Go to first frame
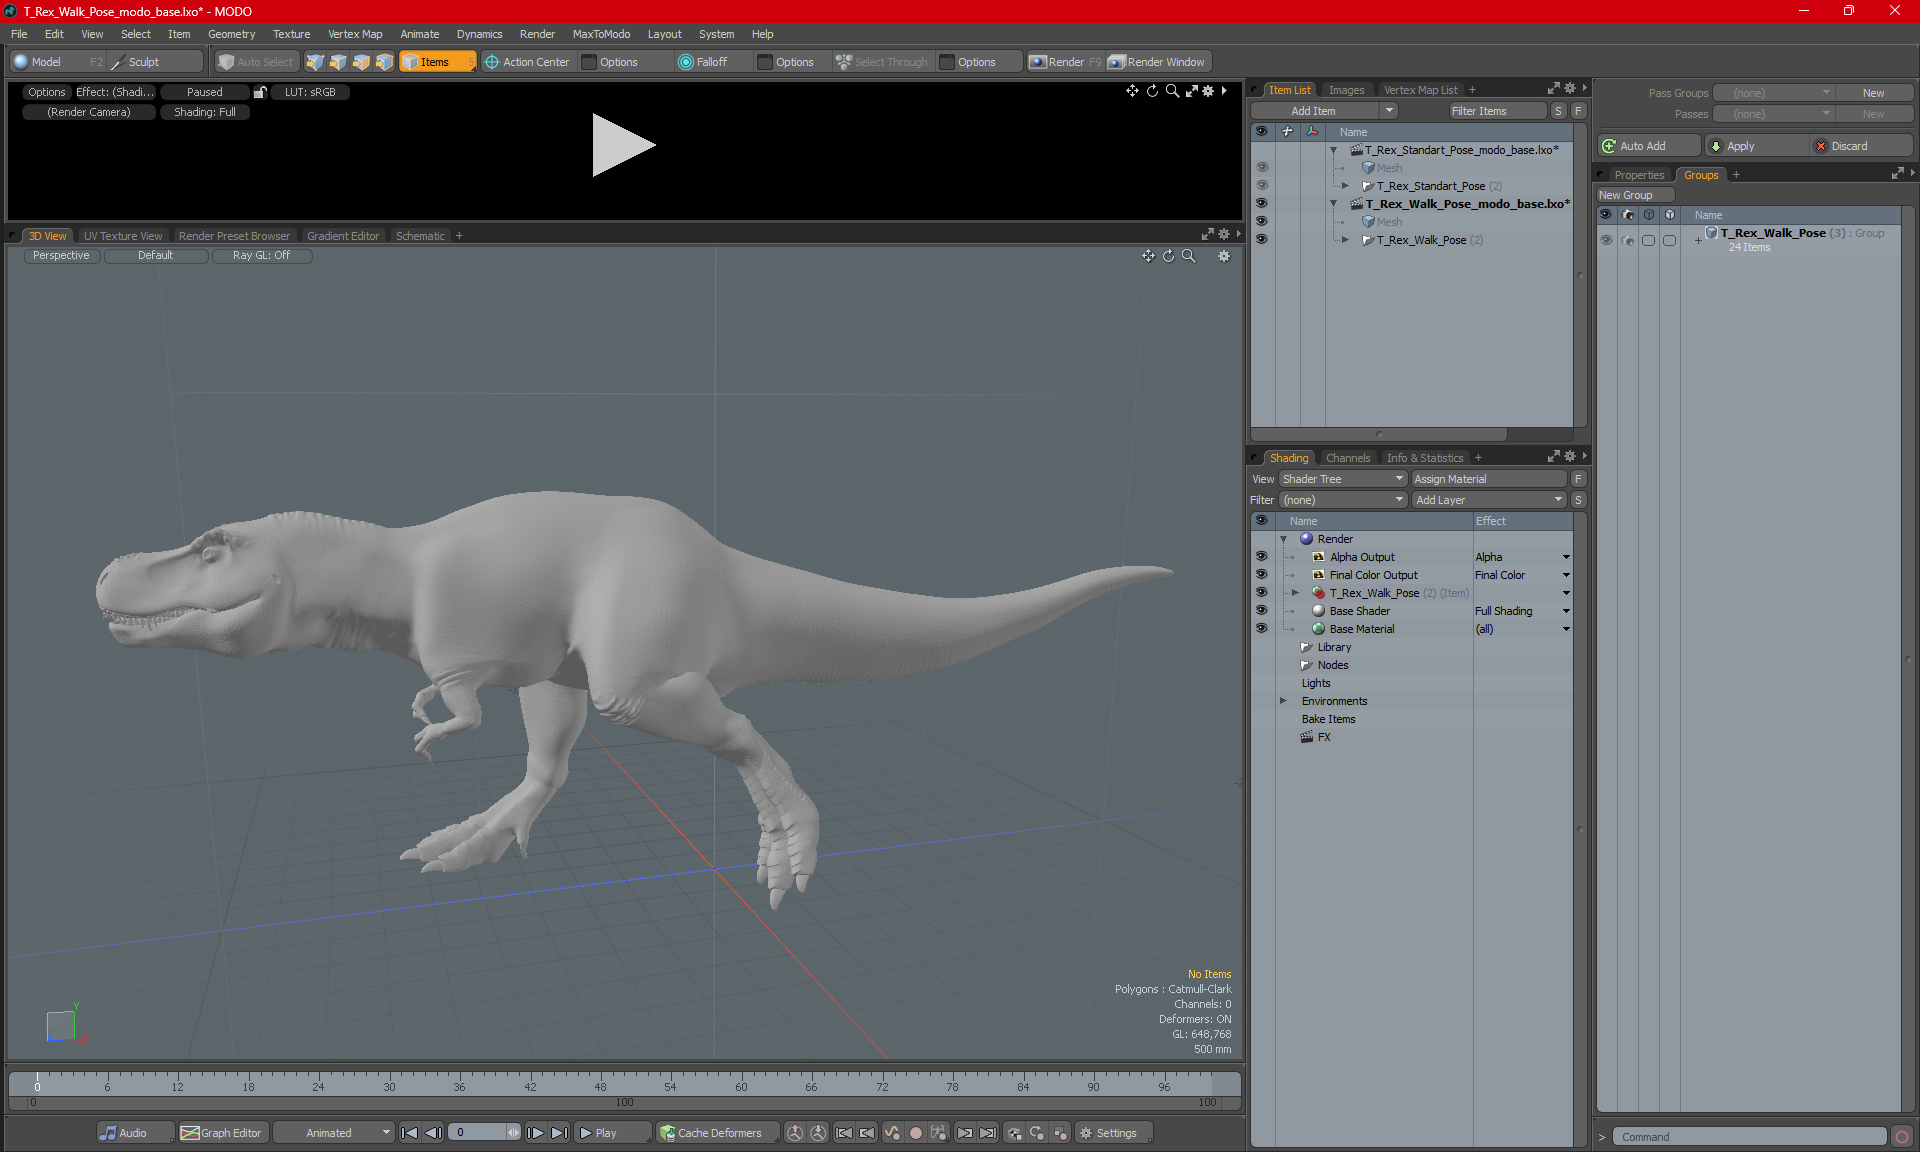 click(409, 1133)
